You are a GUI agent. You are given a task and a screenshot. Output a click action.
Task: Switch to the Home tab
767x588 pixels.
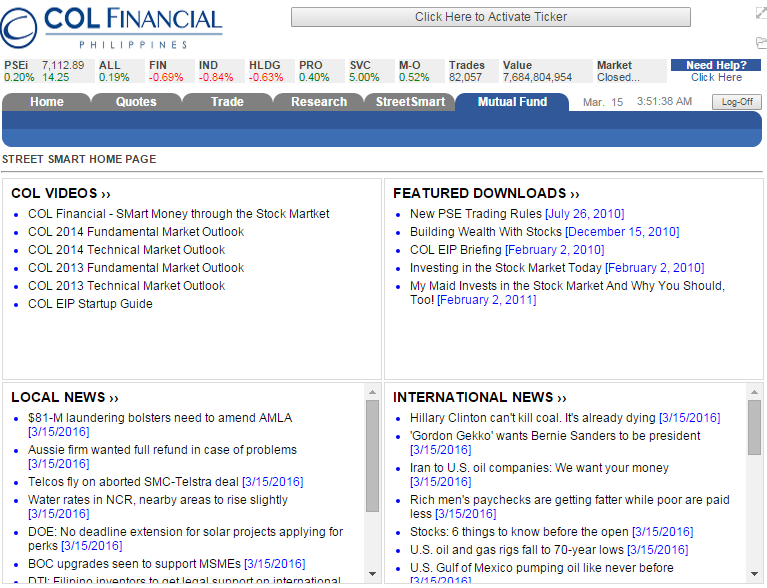pyautogui.click(x=47, y=102)
